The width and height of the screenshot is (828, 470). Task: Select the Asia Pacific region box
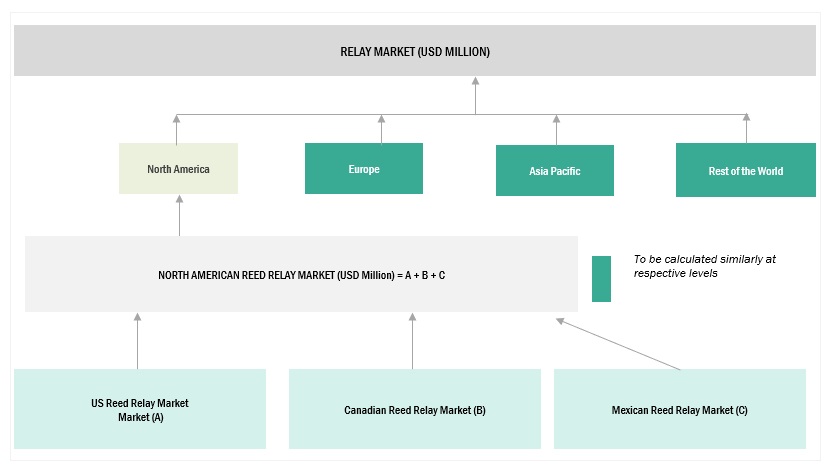coord(555,171)
